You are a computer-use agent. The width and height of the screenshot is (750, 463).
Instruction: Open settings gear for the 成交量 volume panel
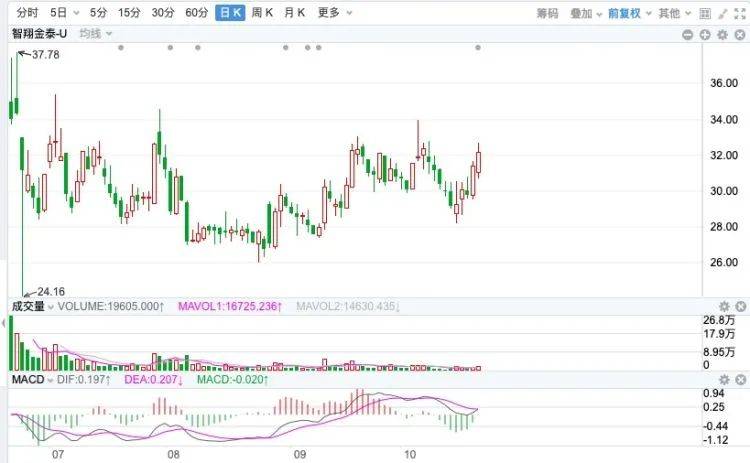pyautogui.click(x=723, y=305)
